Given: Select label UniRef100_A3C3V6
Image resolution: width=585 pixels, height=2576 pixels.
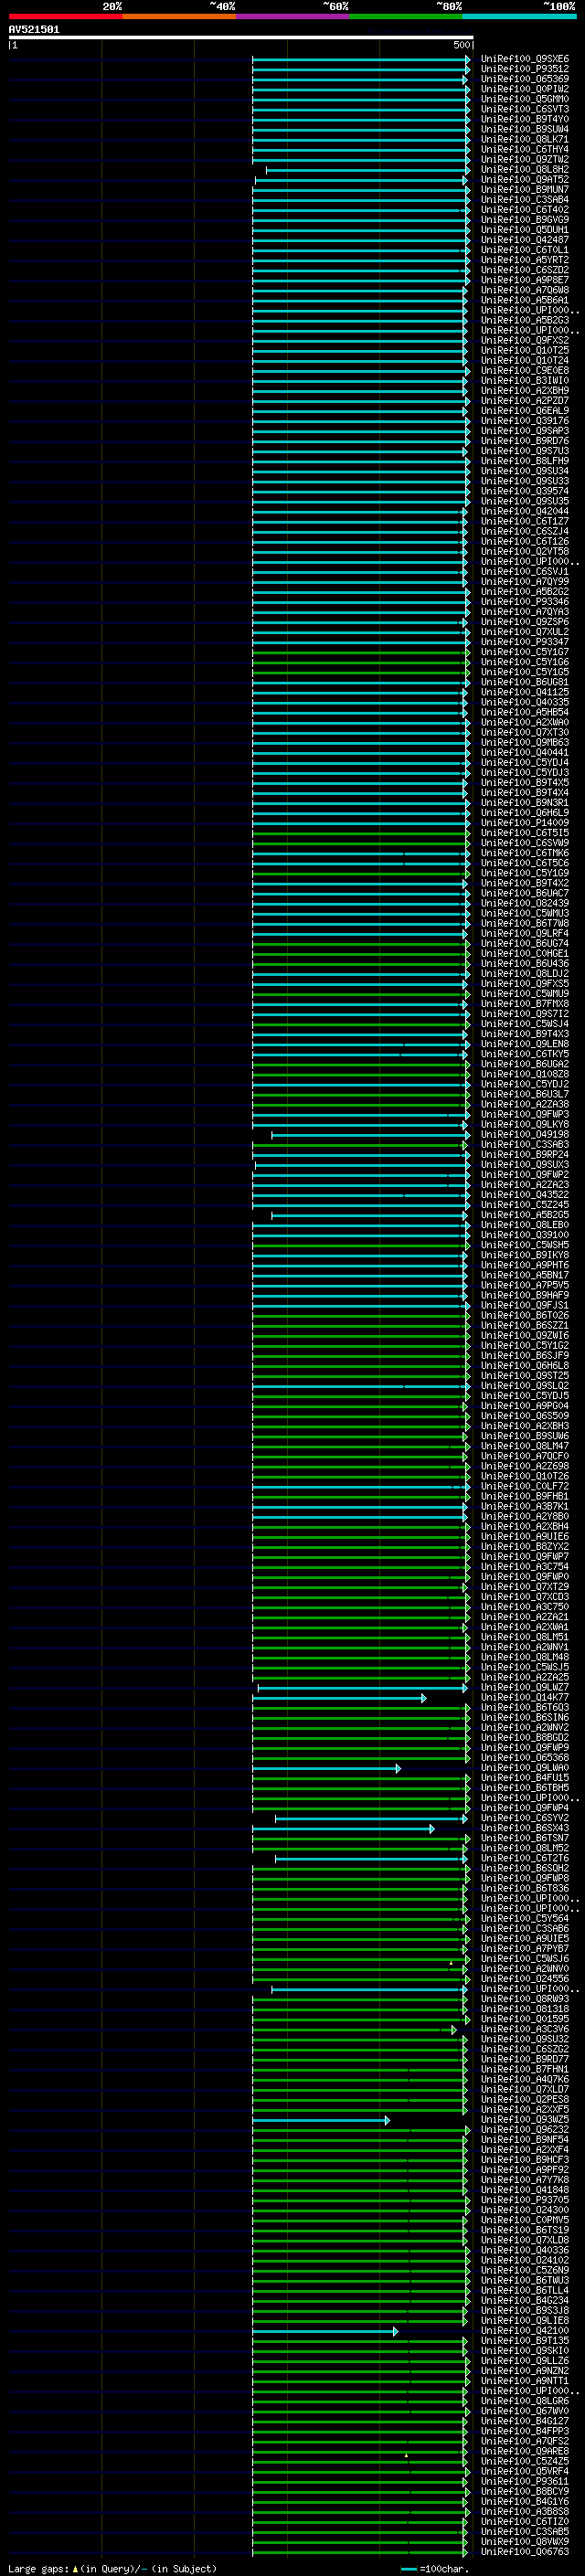Looking at the screenshot, I should (x=525, y=2029).
